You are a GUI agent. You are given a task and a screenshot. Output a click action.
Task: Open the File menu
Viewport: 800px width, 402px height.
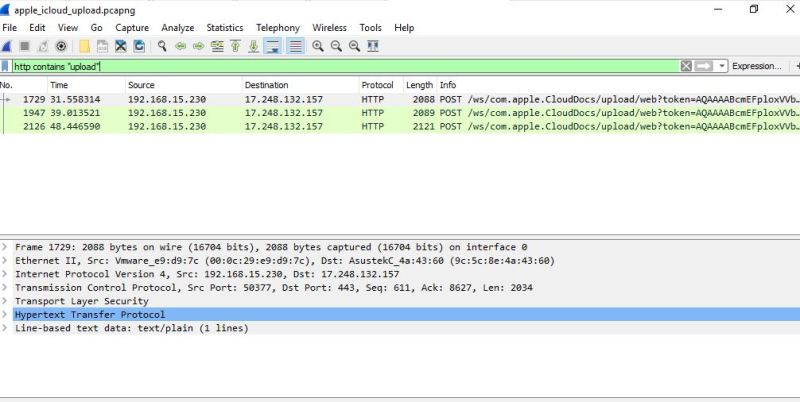[10, 28]
